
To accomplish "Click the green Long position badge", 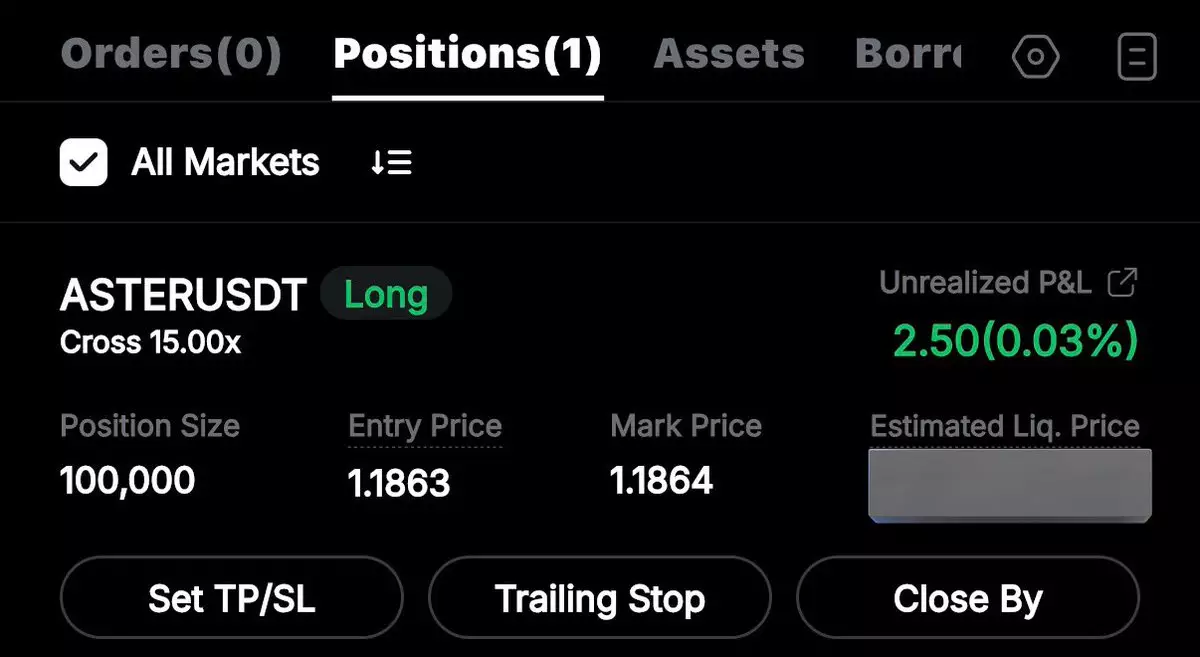I will coord(386,295).
